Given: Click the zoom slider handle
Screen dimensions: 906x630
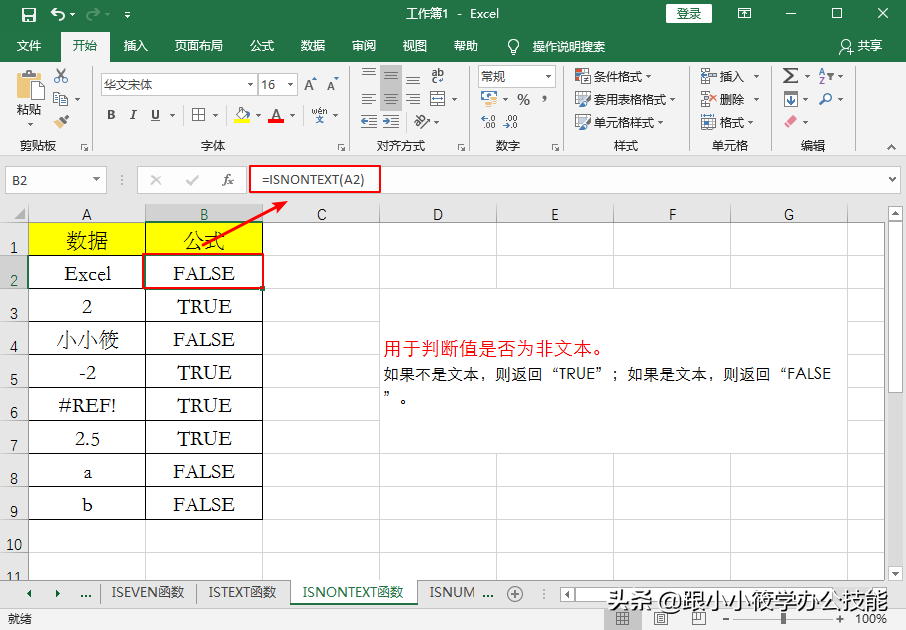Looking at the screenshot, I should coord(784,618).
